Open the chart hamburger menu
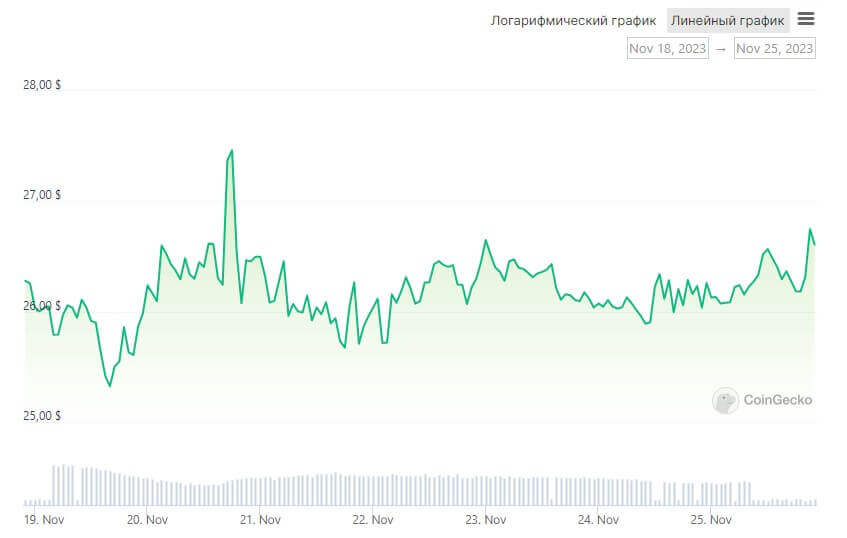 click(806, 19)
